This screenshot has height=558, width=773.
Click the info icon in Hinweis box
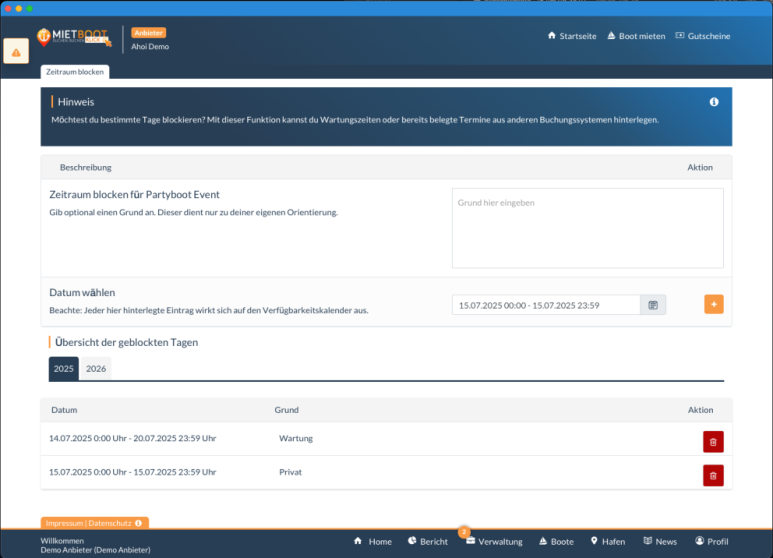click(714, 102)
